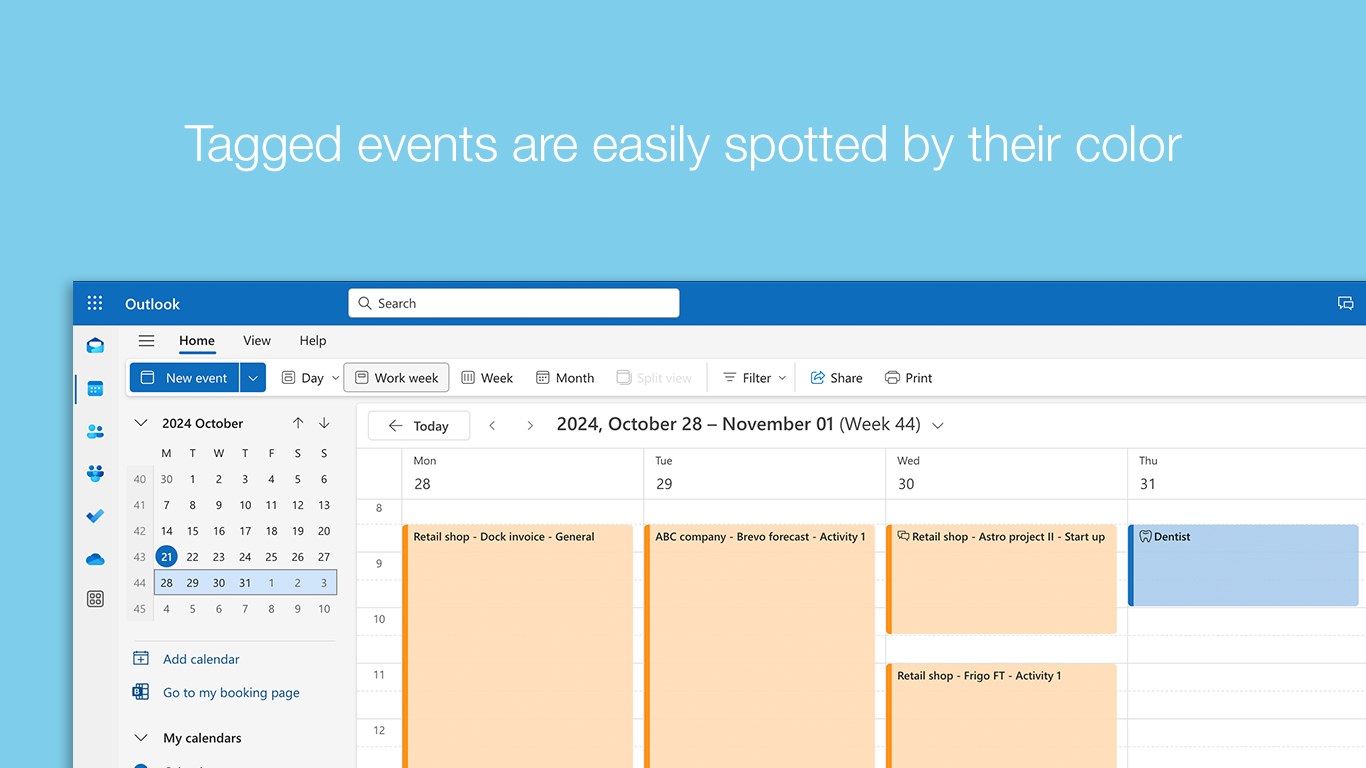Image resolution: width=1366 pixels, height=768 pixels.
Task: Click the Share toolbar button
Action: 836,378
